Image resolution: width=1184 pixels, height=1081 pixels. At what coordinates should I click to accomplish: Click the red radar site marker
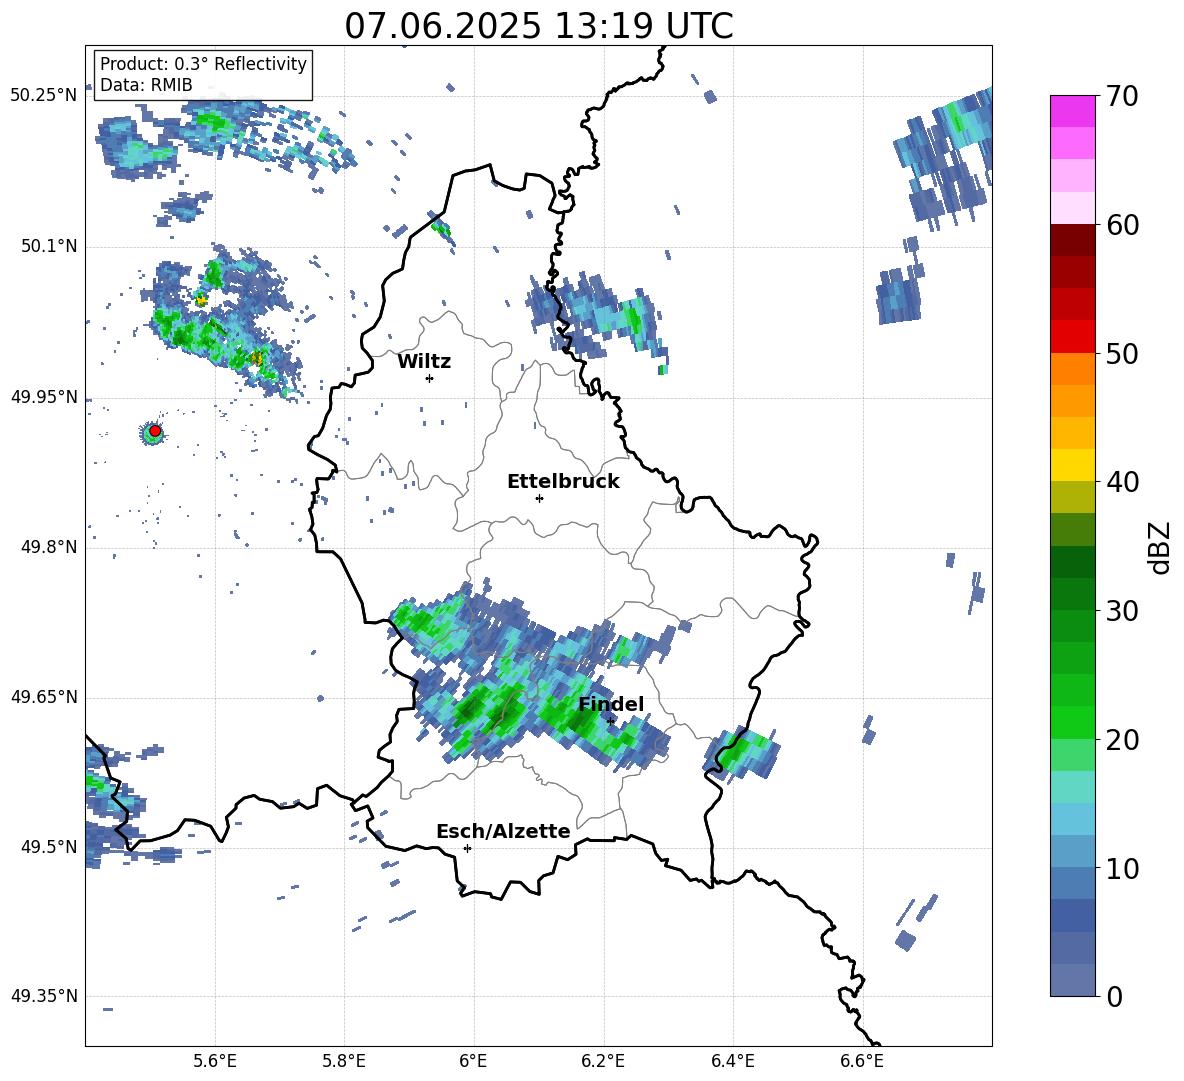pos(155,431)
